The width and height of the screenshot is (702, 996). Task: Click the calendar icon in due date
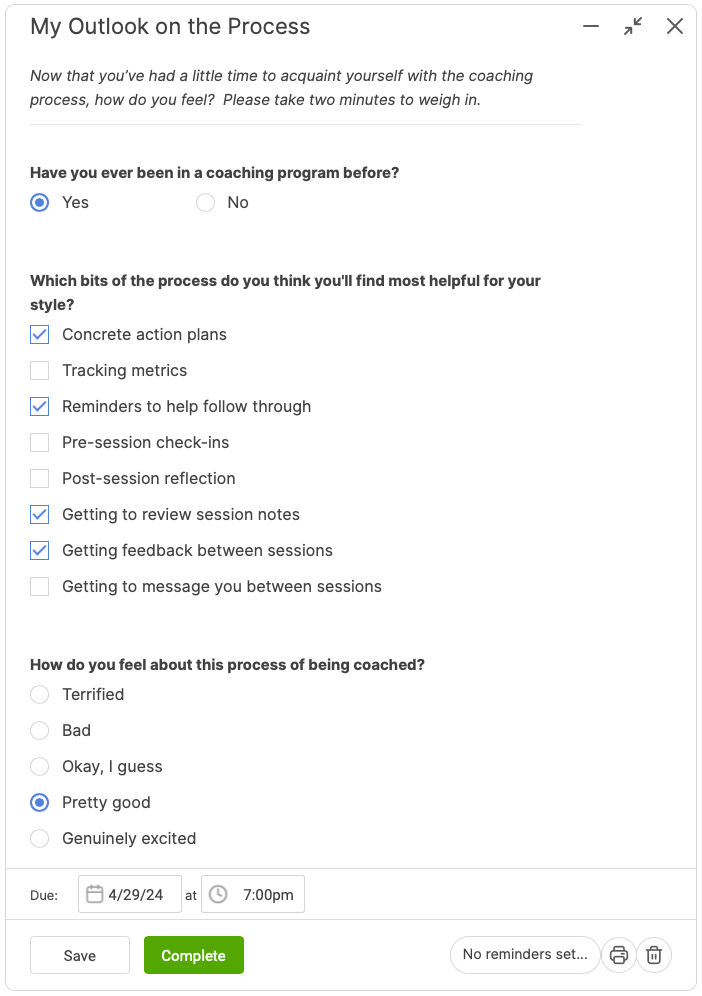pyautogui.click(x=95, y=894)
